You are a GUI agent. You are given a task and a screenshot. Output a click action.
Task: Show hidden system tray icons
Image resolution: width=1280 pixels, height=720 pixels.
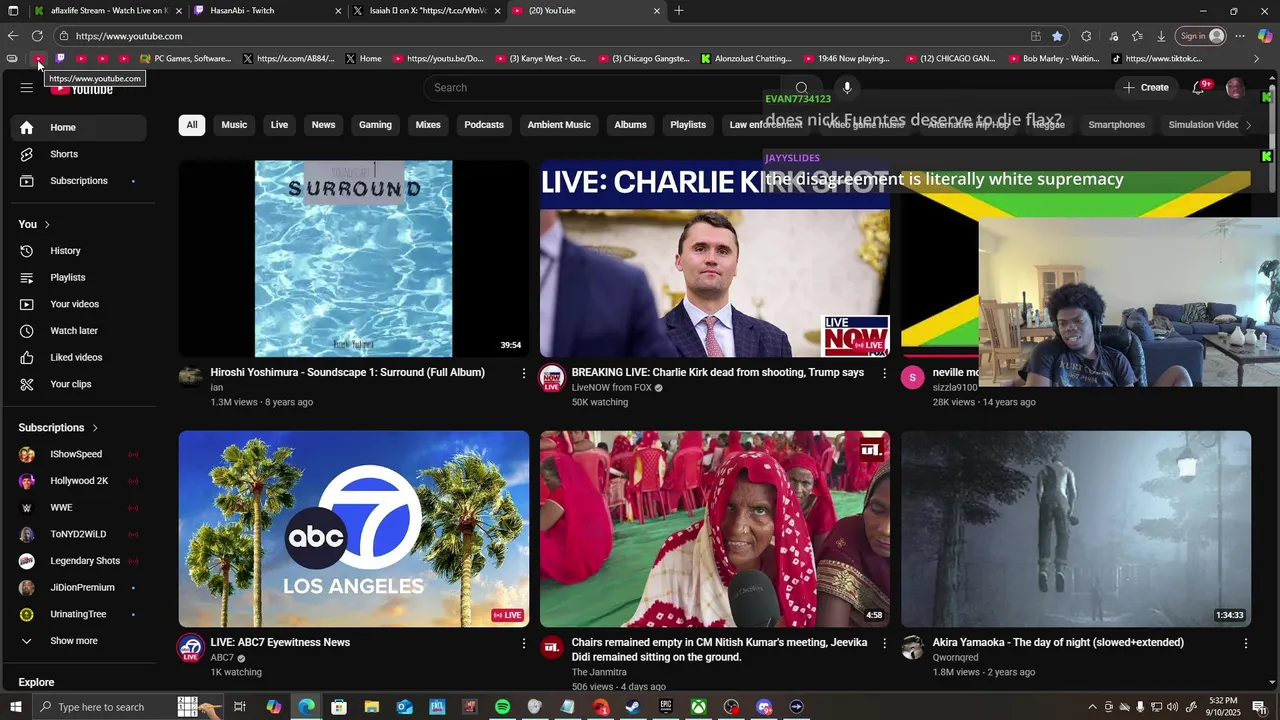pyautogui.click(x=1092, y=707)
